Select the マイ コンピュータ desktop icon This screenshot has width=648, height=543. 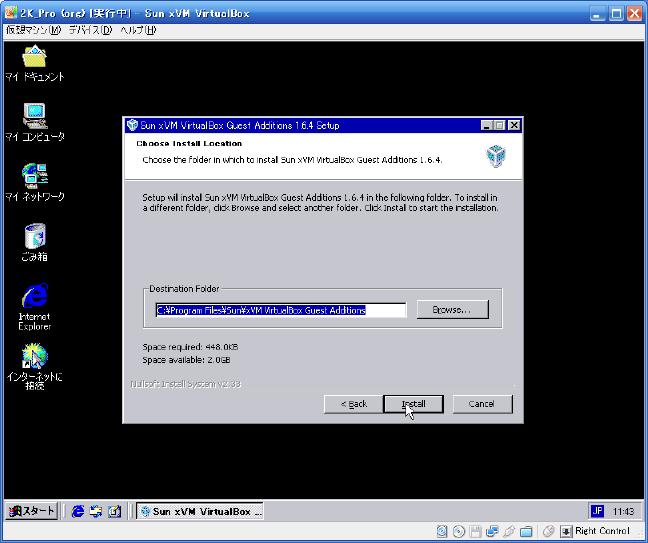tap(35, 123)
